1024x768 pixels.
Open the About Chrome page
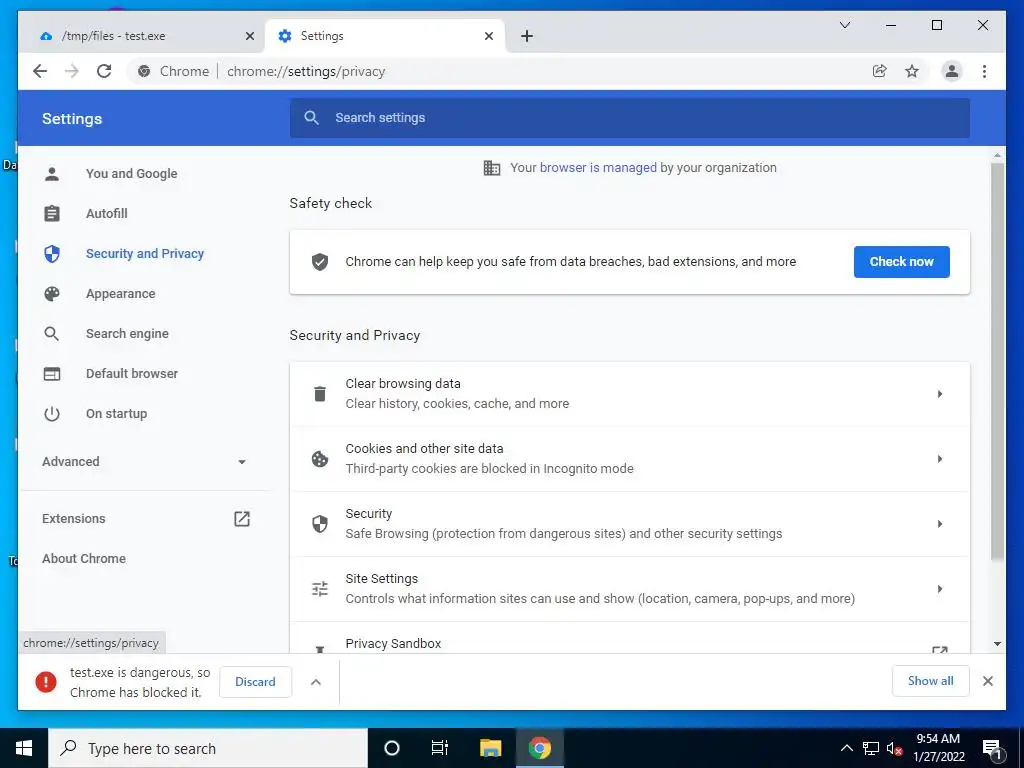click(x=84, y=558)
